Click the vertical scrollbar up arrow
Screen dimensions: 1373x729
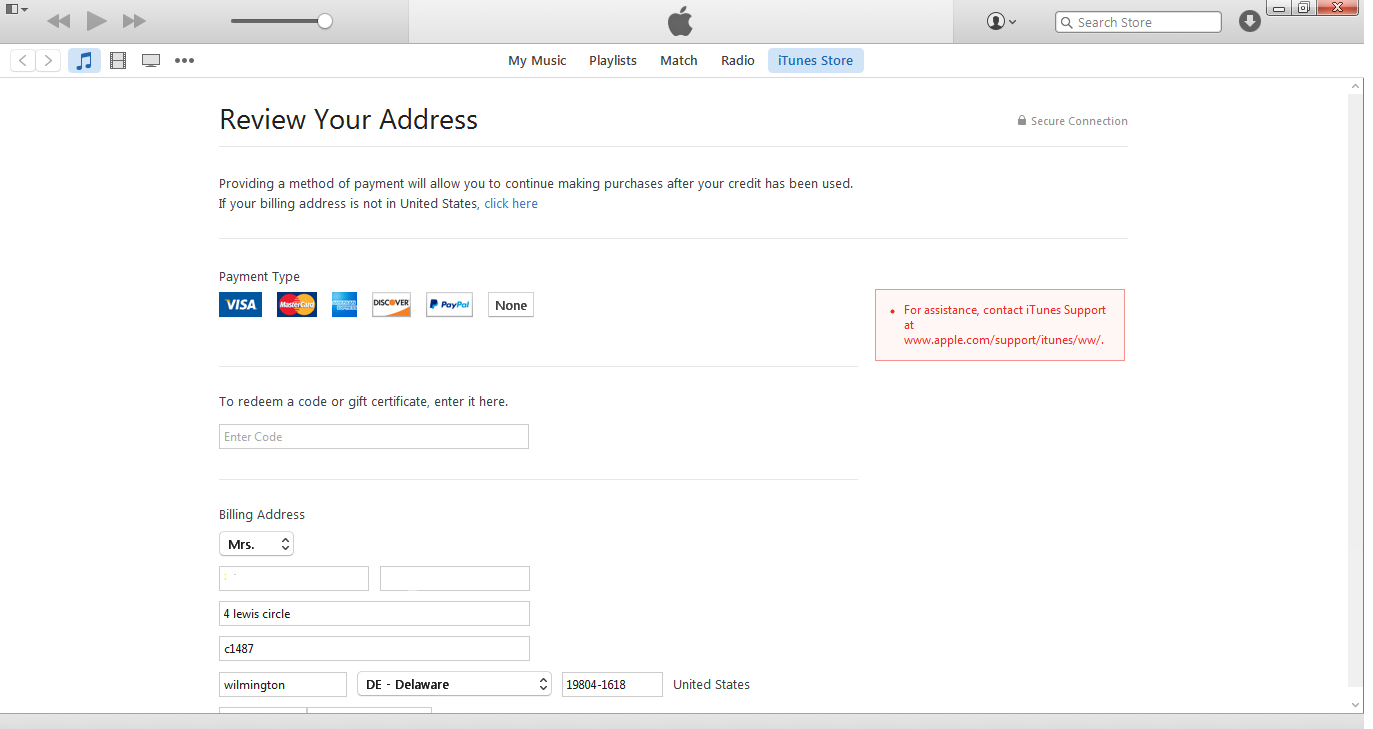(x=1355, y=87)
